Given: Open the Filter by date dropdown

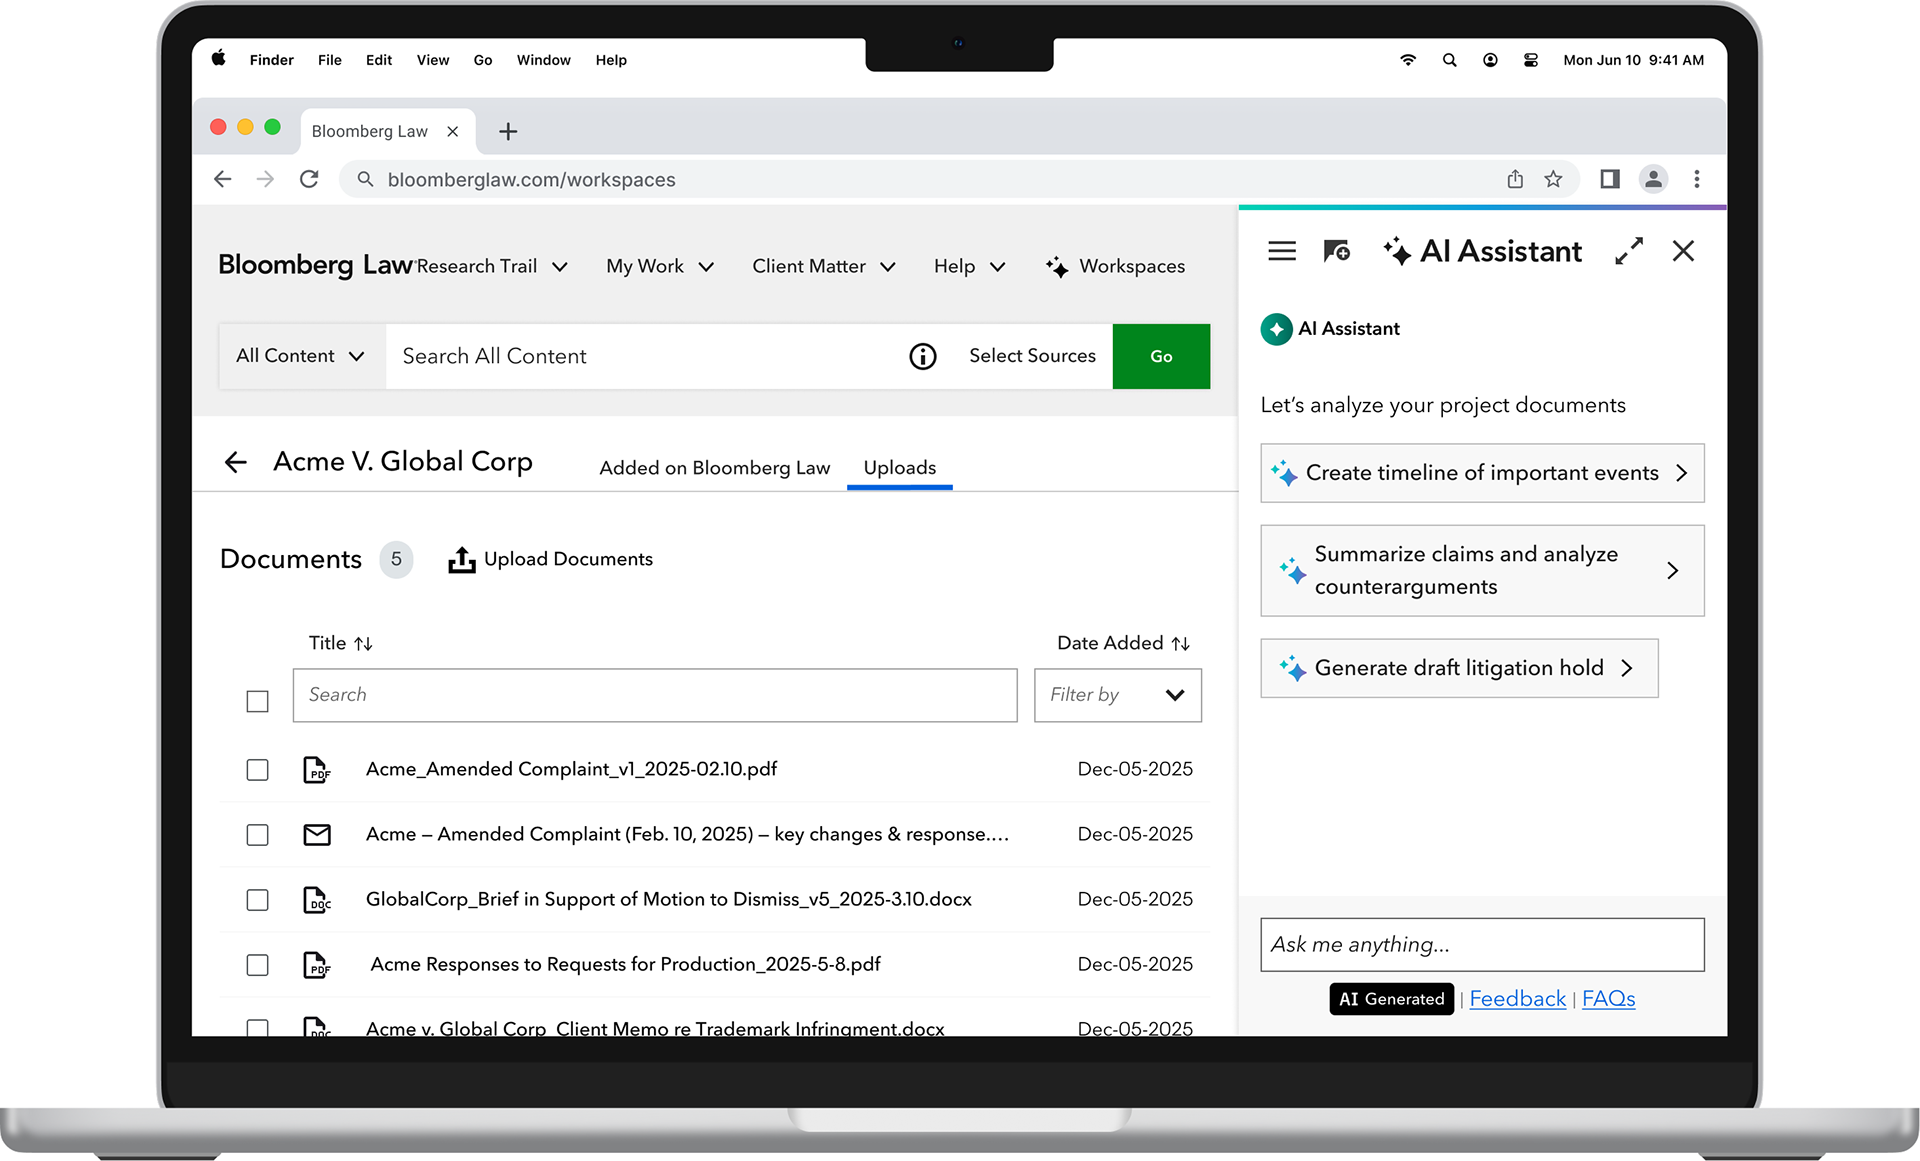Looking at the screenshot, I should (x=1117, y=695).
